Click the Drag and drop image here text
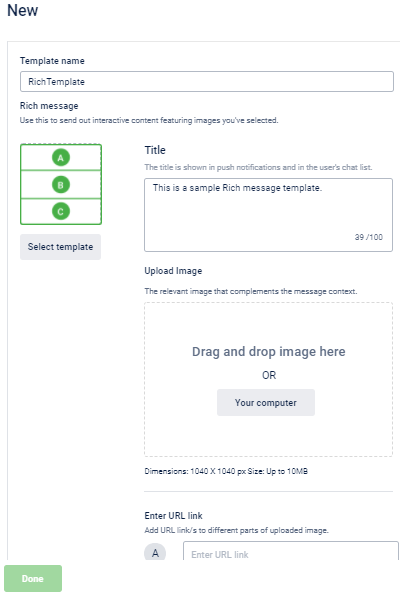Image resolution: width=400 pixels, height=595 pixels. (x=269, y=351)
